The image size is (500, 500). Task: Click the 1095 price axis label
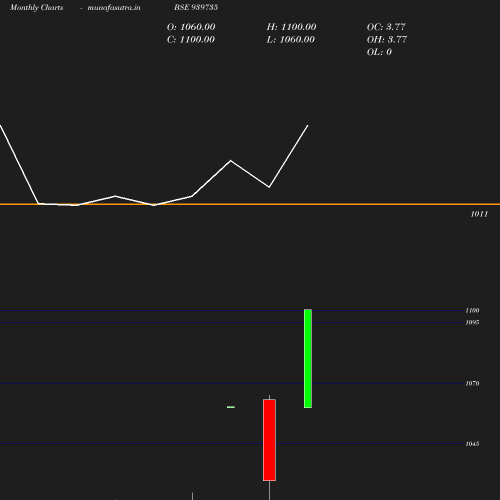click(472, 322)
